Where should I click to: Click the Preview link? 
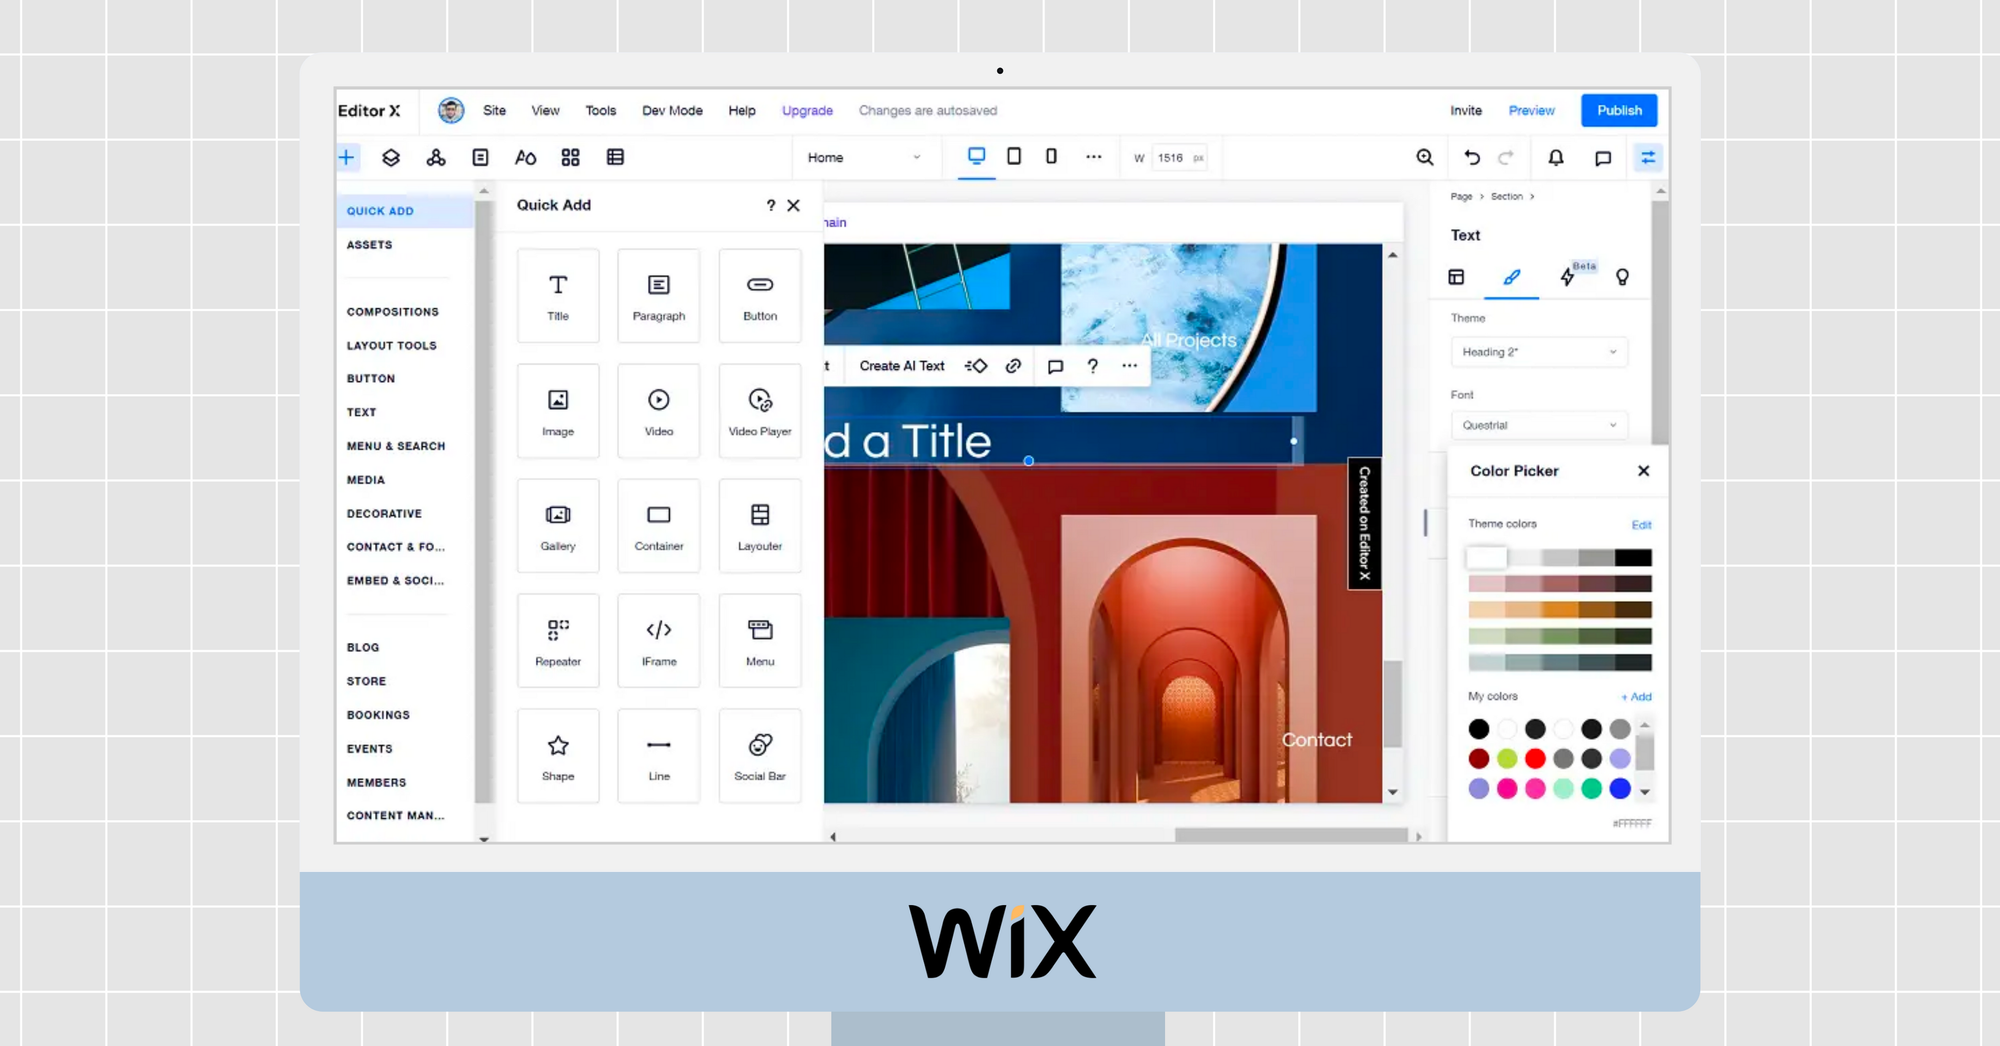tap(1532, 110)
